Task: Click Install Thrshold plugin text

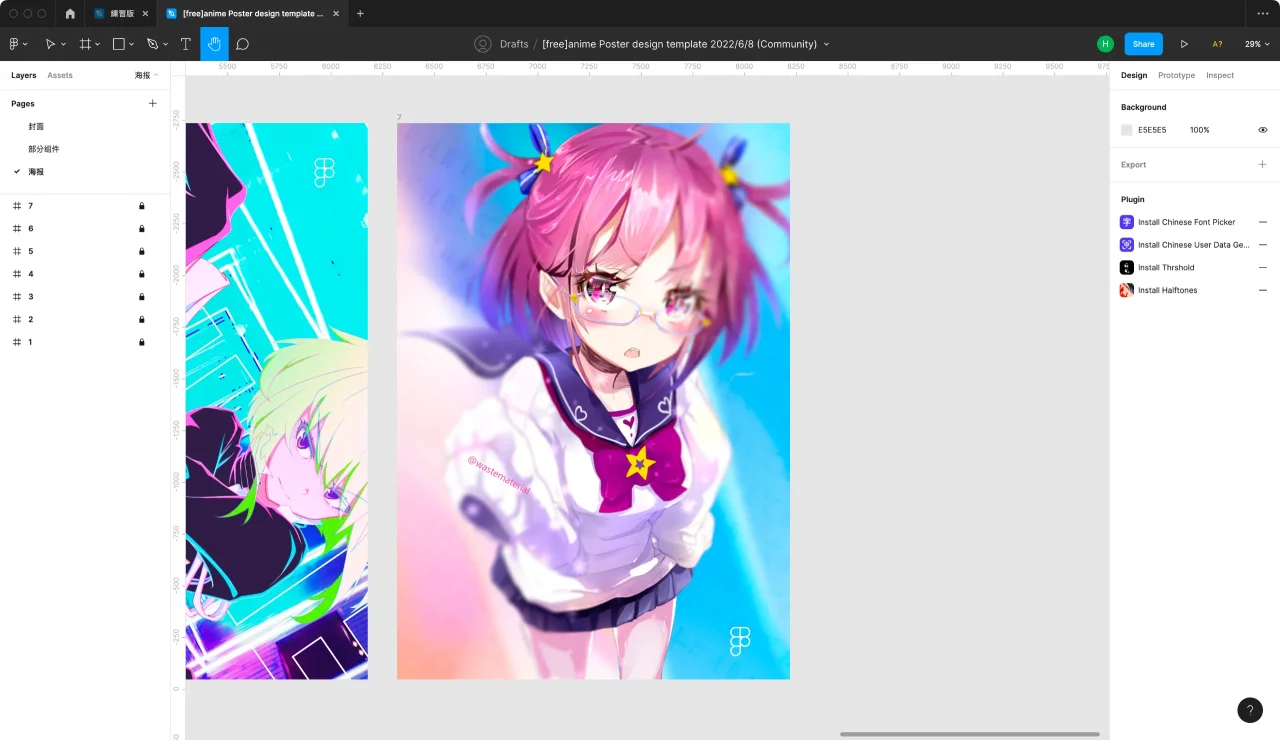Action: (1166, 267)
